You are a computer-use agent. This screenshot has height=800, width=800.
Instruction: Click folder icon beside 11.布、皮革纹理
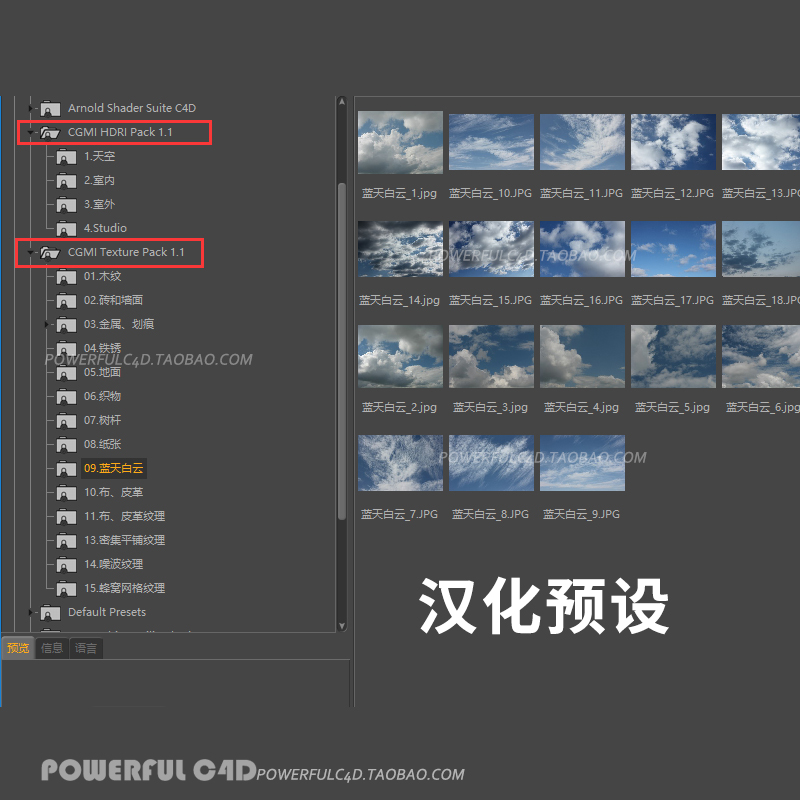[x=66, y=516]
